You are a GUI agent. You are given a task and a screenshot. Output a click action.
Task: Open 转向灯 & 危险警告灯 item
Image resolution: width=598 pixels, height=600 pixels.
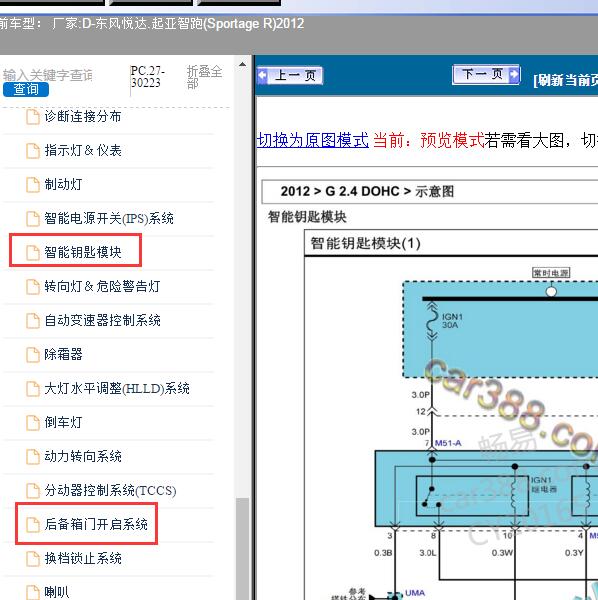[102, 286]
